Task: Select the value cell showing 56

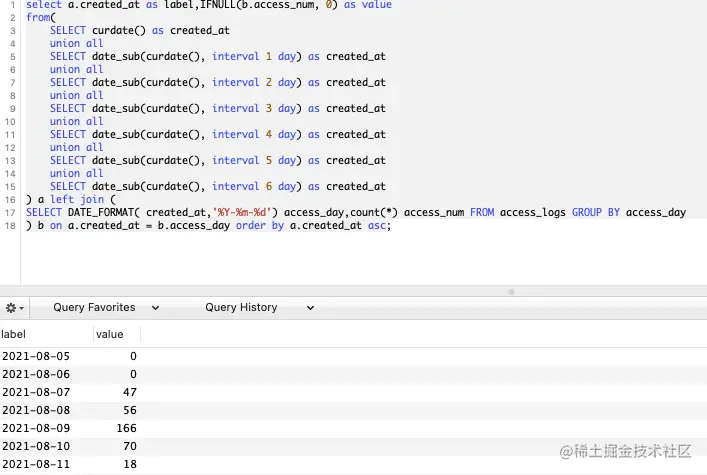Action: click(x=130, y=410)
